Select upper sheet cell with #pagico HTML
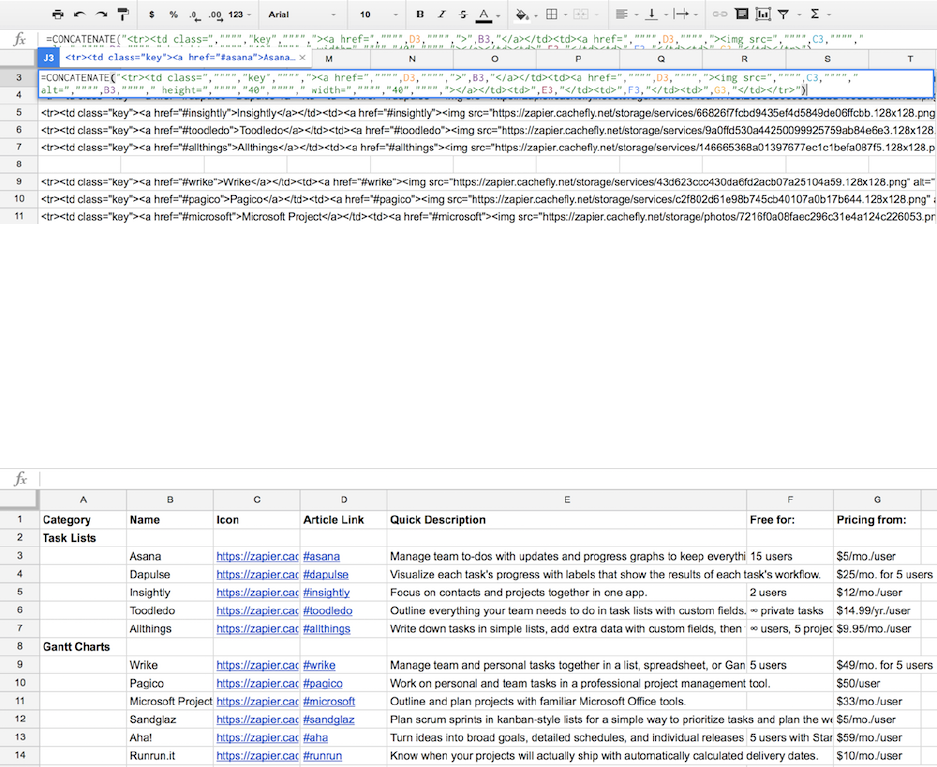937x767 pixels. coord(487,200)
